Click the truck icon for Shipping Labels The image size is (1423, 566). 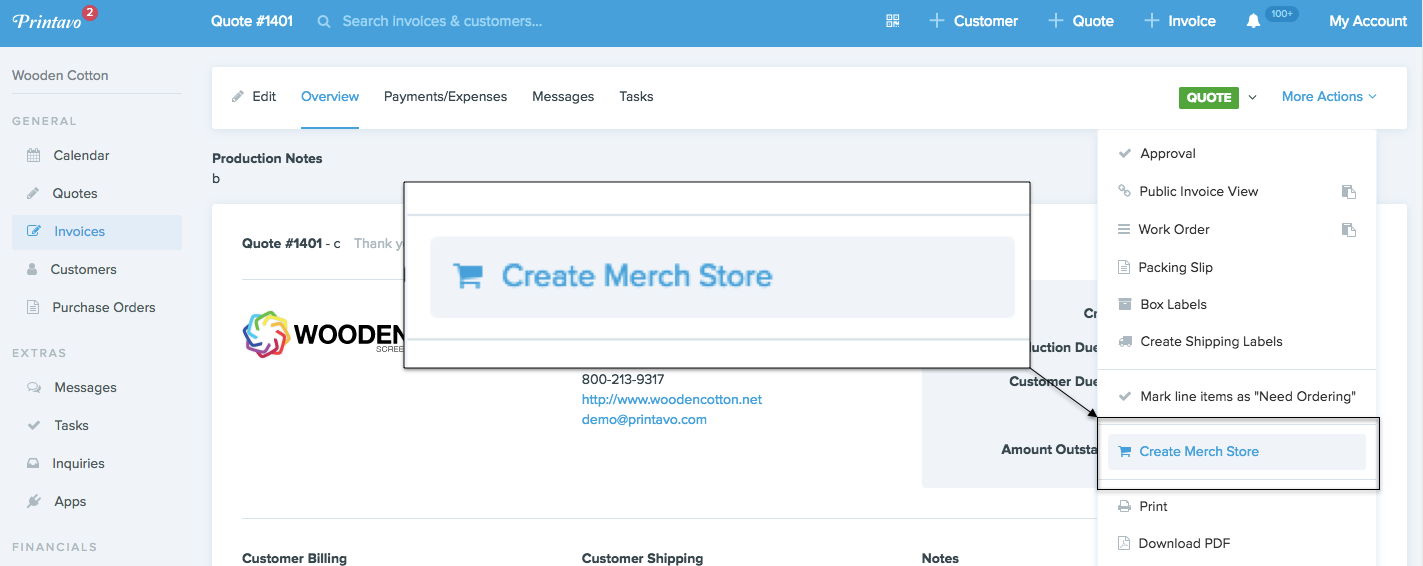[x=1124, y=341]
